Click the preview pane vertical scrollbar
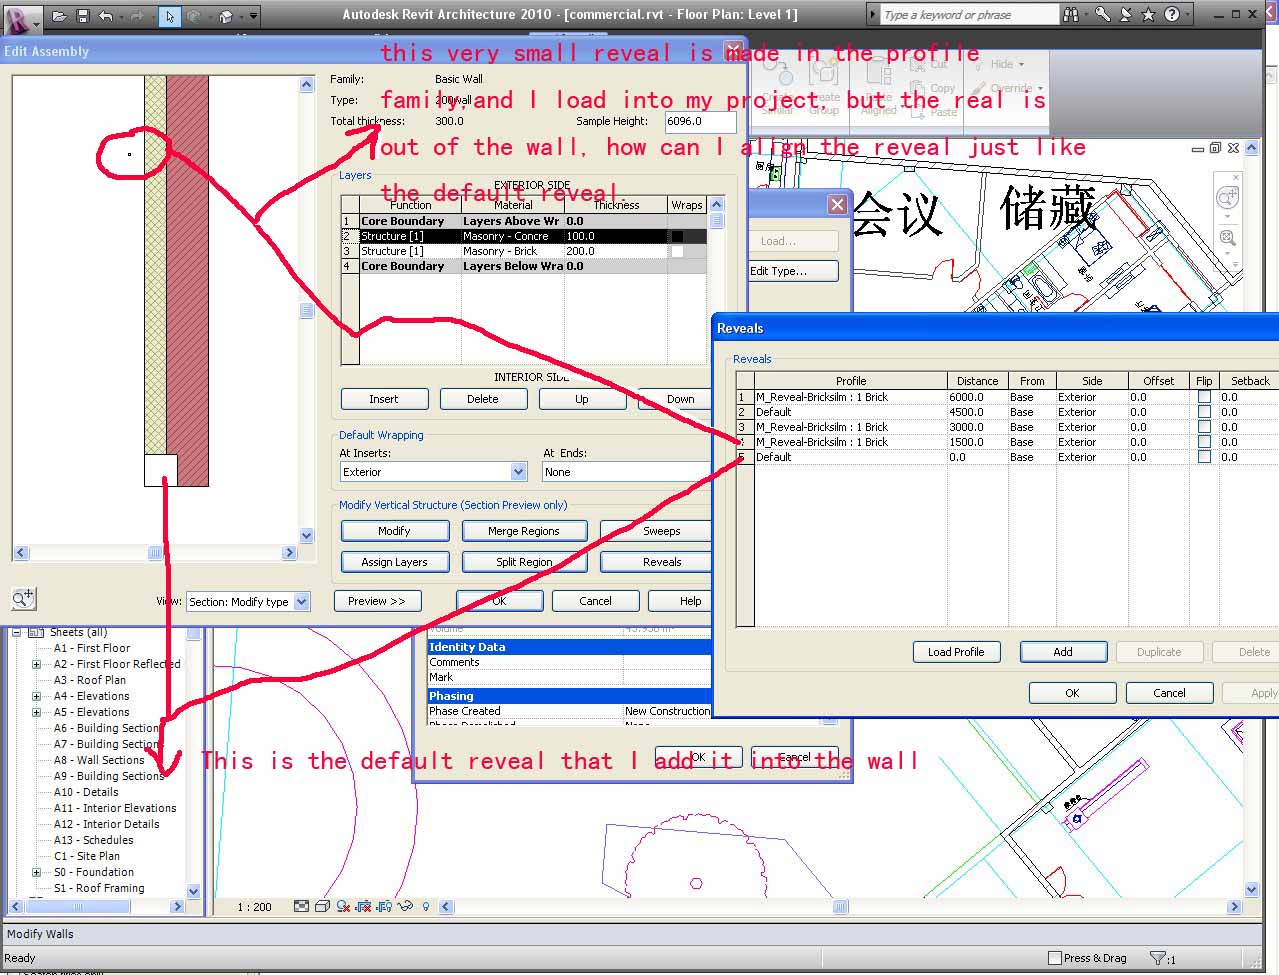Screen dimensions: 1279x975 point(307,310)
